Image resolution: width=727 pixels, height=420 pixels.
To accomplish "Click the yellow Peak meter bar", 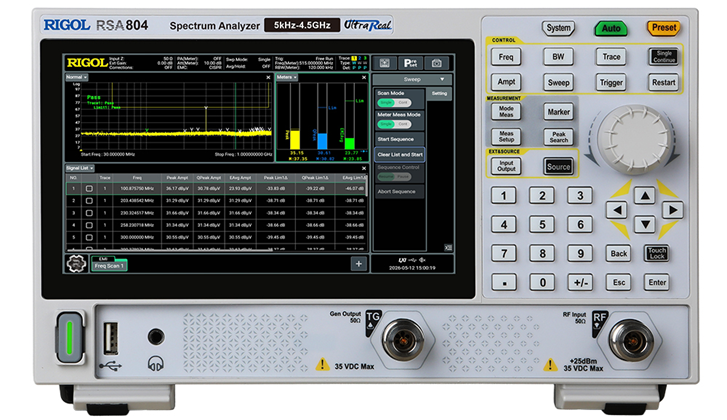I will point(295,140).
